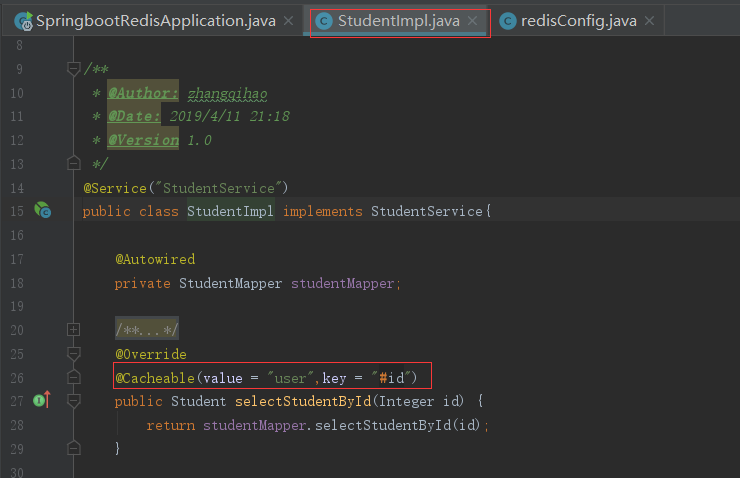Viewport: 740px width, 478px height.
Task: Collapse the Javadoc comment starting on line 9
Action: (74, 69)
